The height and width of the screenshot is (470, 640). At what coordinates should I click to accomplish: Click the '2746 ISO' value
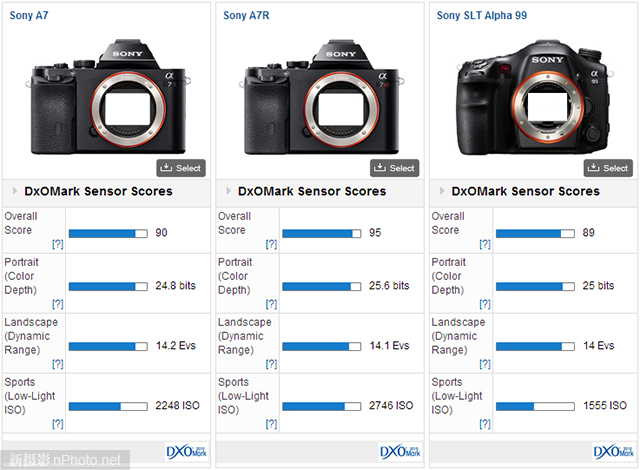point(391,406)
